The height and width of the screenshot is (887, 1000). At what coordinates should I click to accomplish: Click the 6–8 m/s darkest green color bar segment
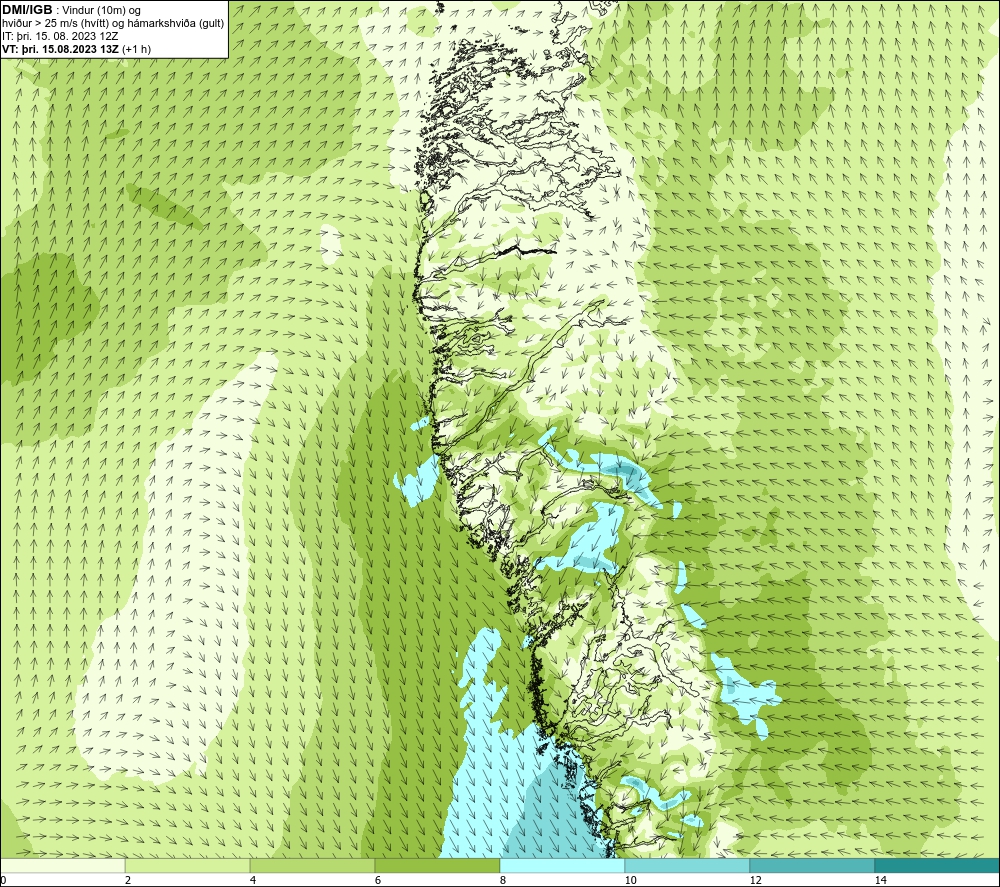click(438, 865)
